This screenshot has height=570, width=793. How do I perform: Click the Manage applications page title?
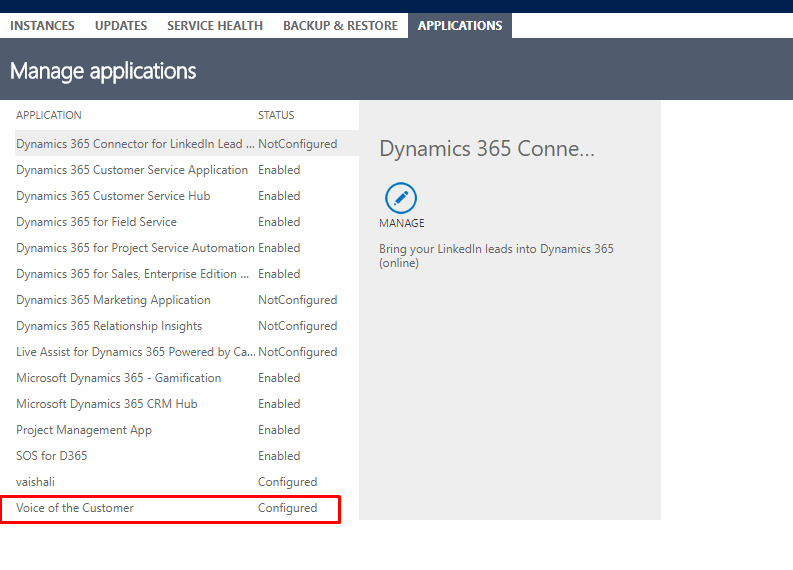[x=103, y=71]
